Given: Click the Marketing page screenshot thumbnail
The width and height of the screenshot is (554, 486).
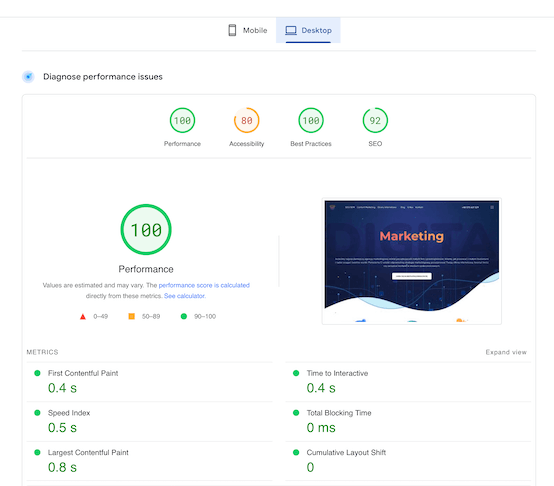Looking at the screenshot, I should point(412,261).
